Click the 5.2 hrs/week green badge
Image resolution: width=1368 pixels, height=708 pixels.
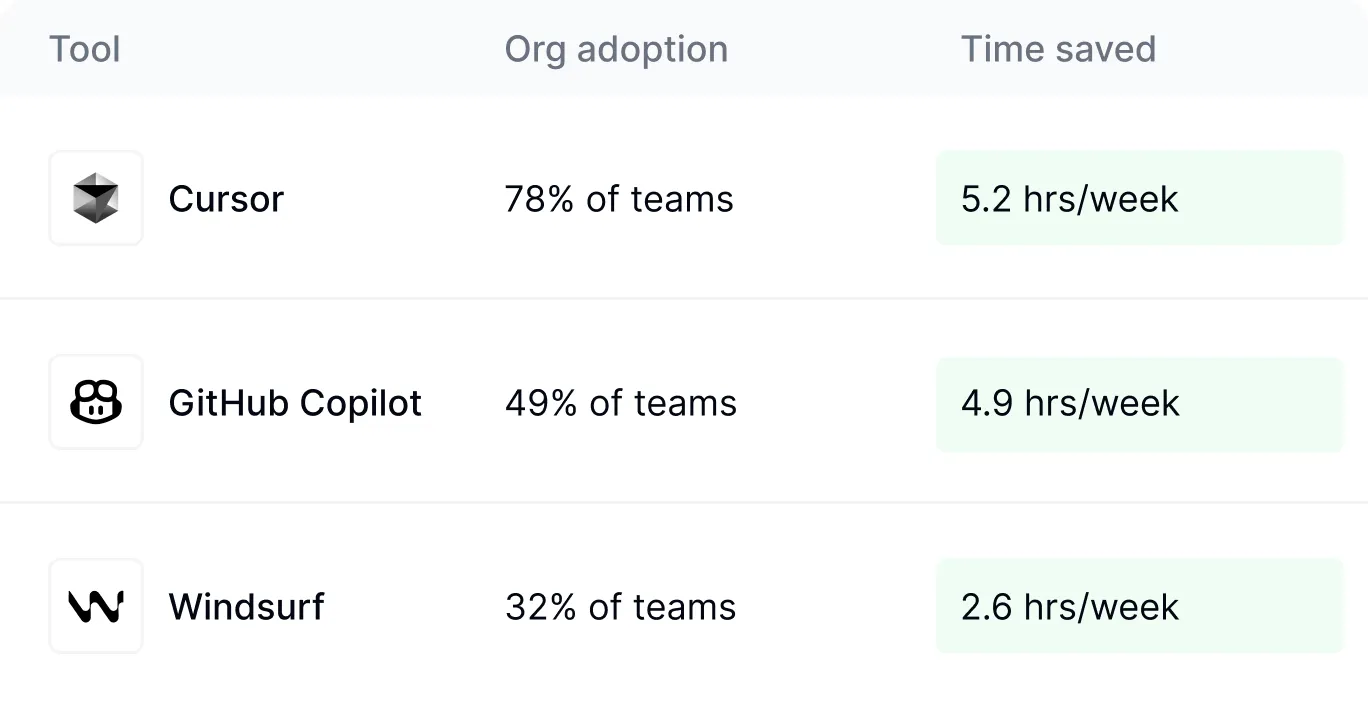(1139, 198)
